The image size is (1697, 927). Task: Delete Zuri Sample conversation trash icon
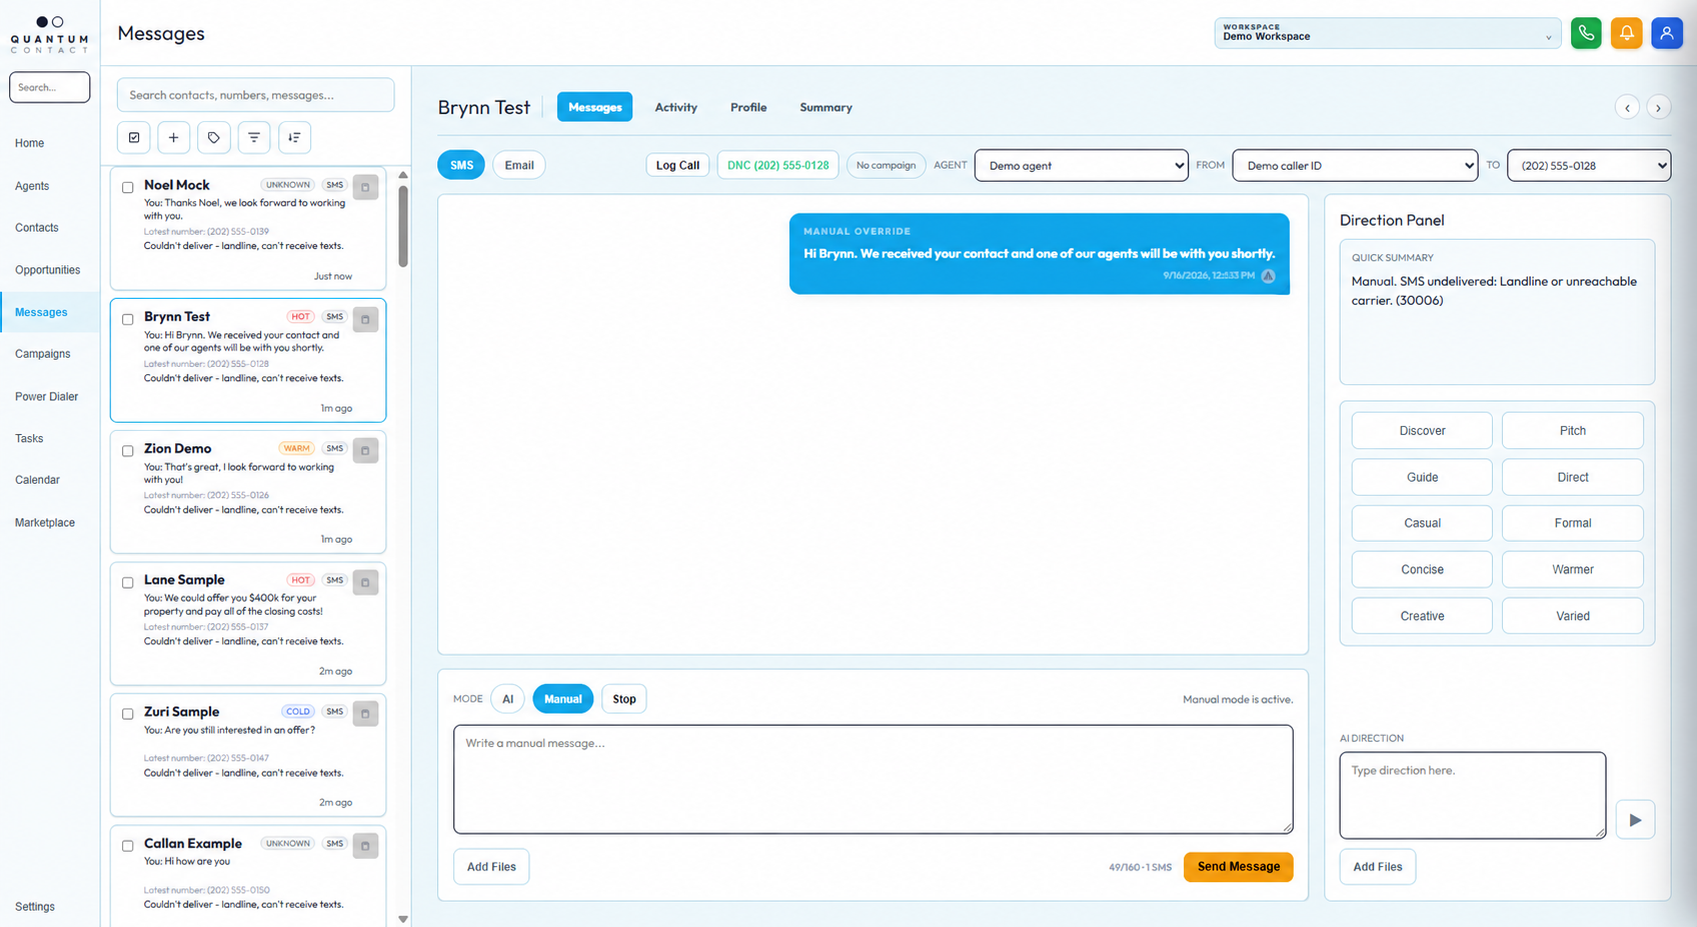click(x=366, y=714)
